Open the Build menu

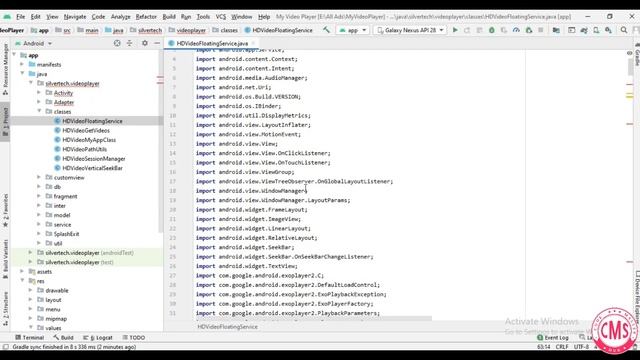(x=169, y=17)
